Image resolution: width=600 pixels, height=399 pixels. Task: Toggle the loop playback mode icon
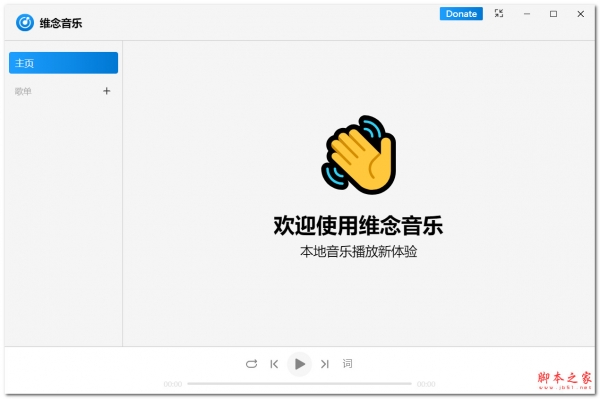(251, 364)
